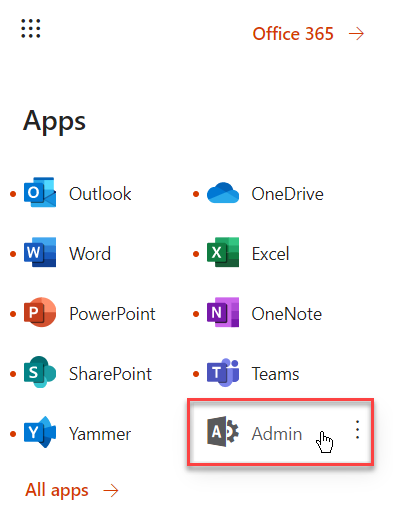This screenshot has height=508, width=394.
Task: Click the arrow next to Office 365
Action: pyautogui.click(x=356, y=34)
